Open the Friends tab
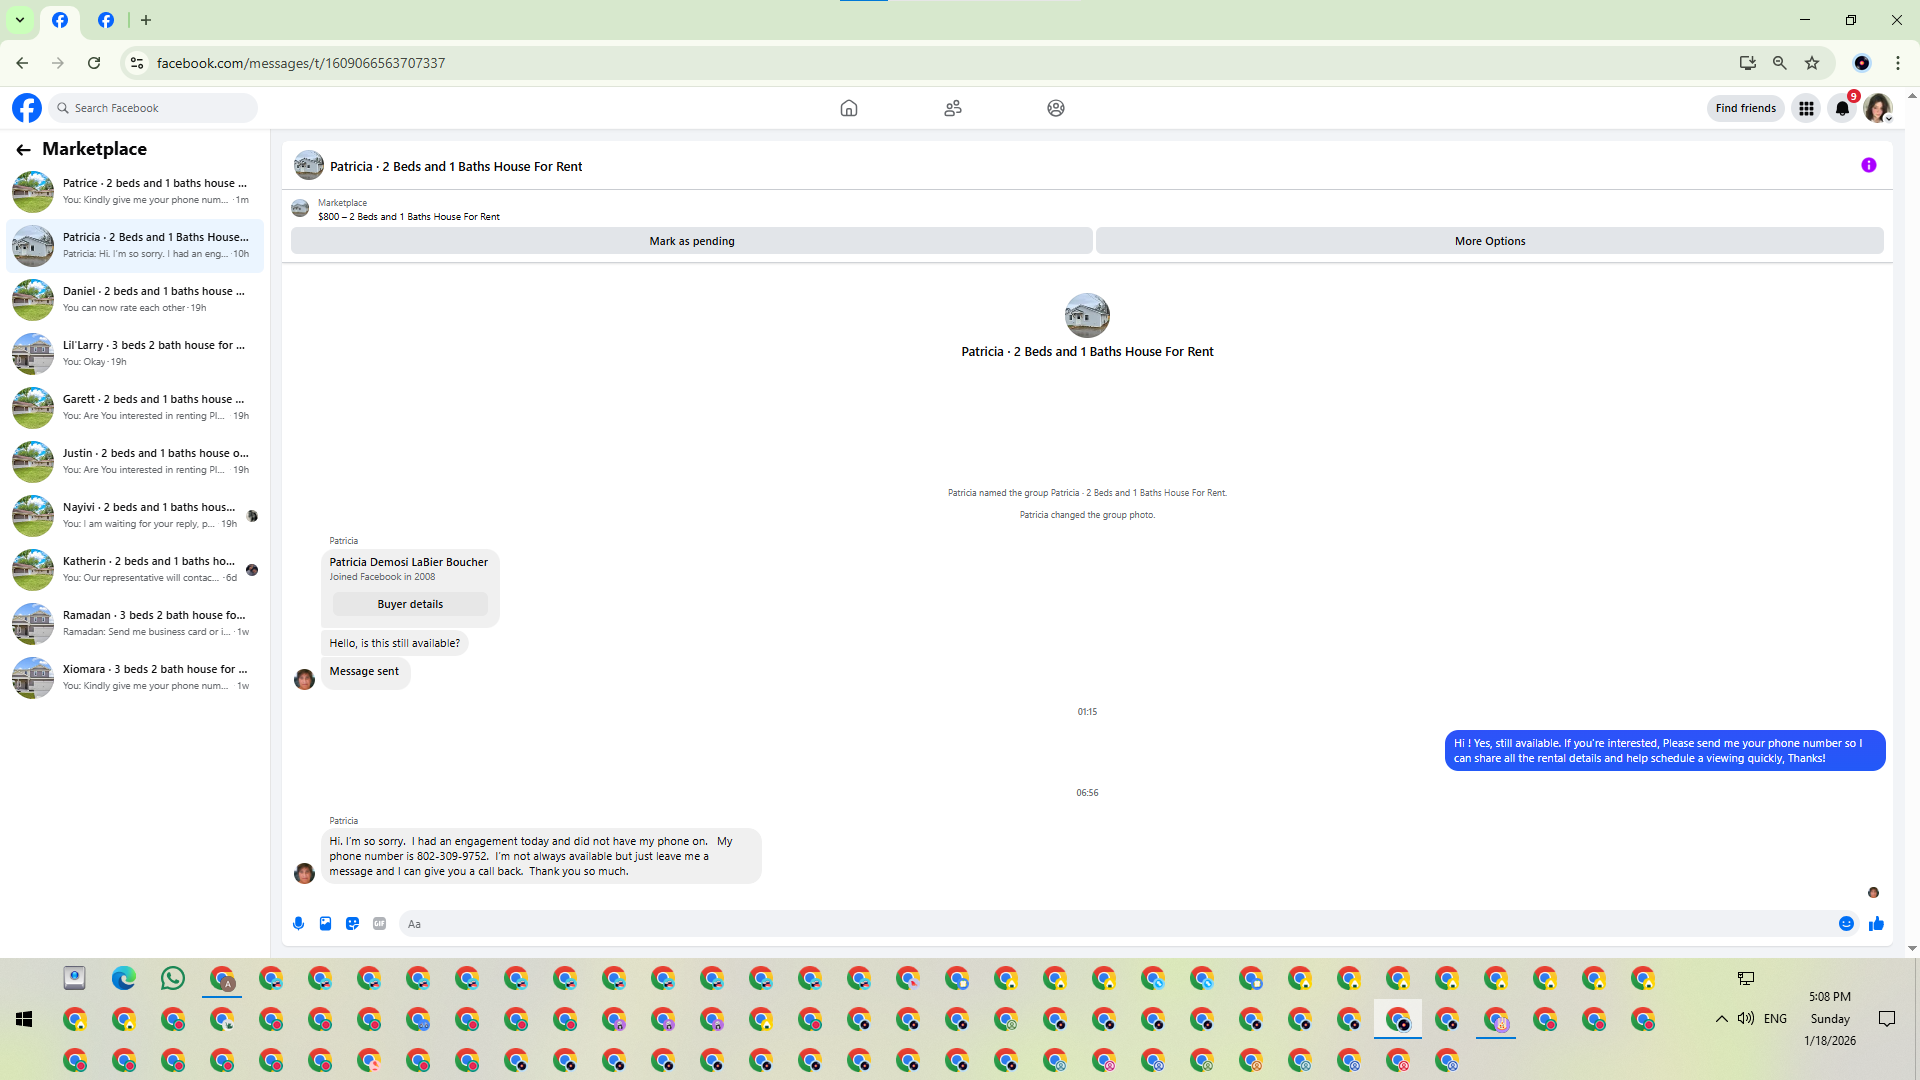 (x=952, y=108)
